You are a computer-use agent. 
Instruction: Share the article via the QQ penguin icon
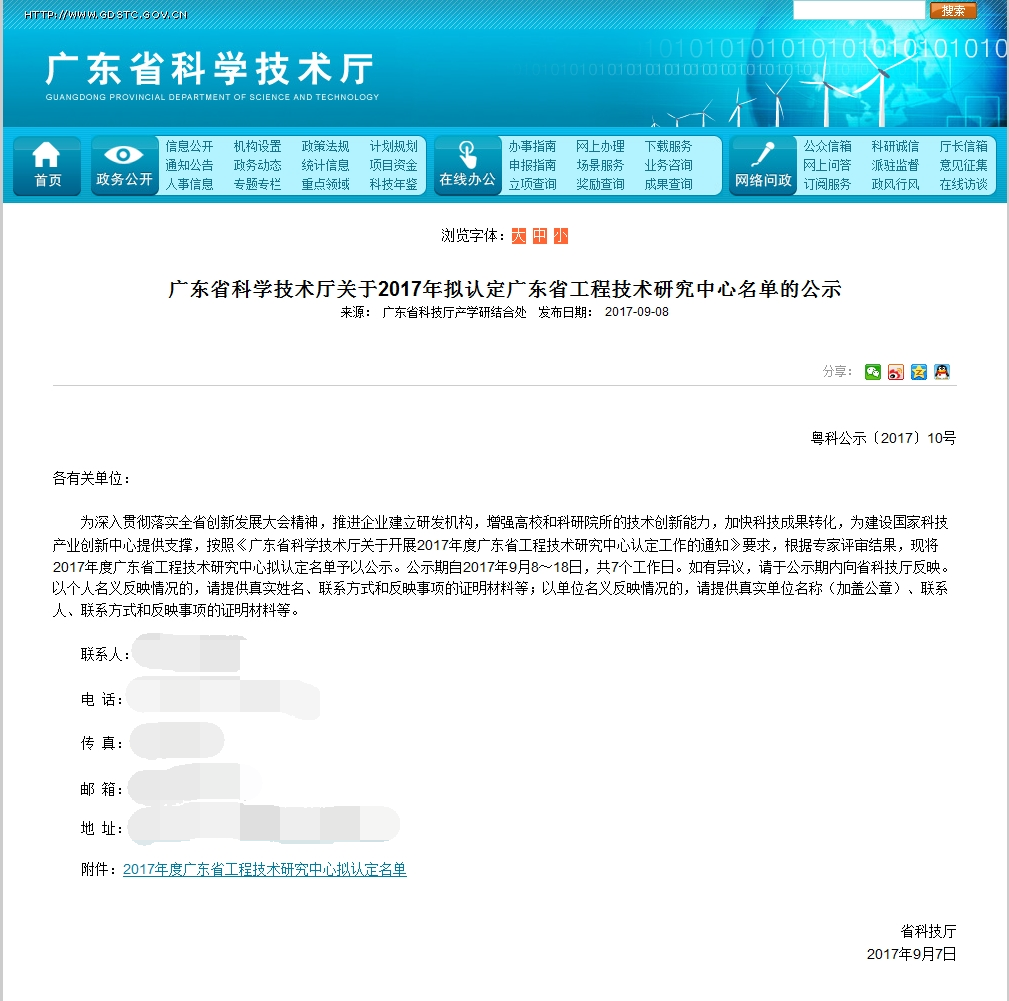941,372
